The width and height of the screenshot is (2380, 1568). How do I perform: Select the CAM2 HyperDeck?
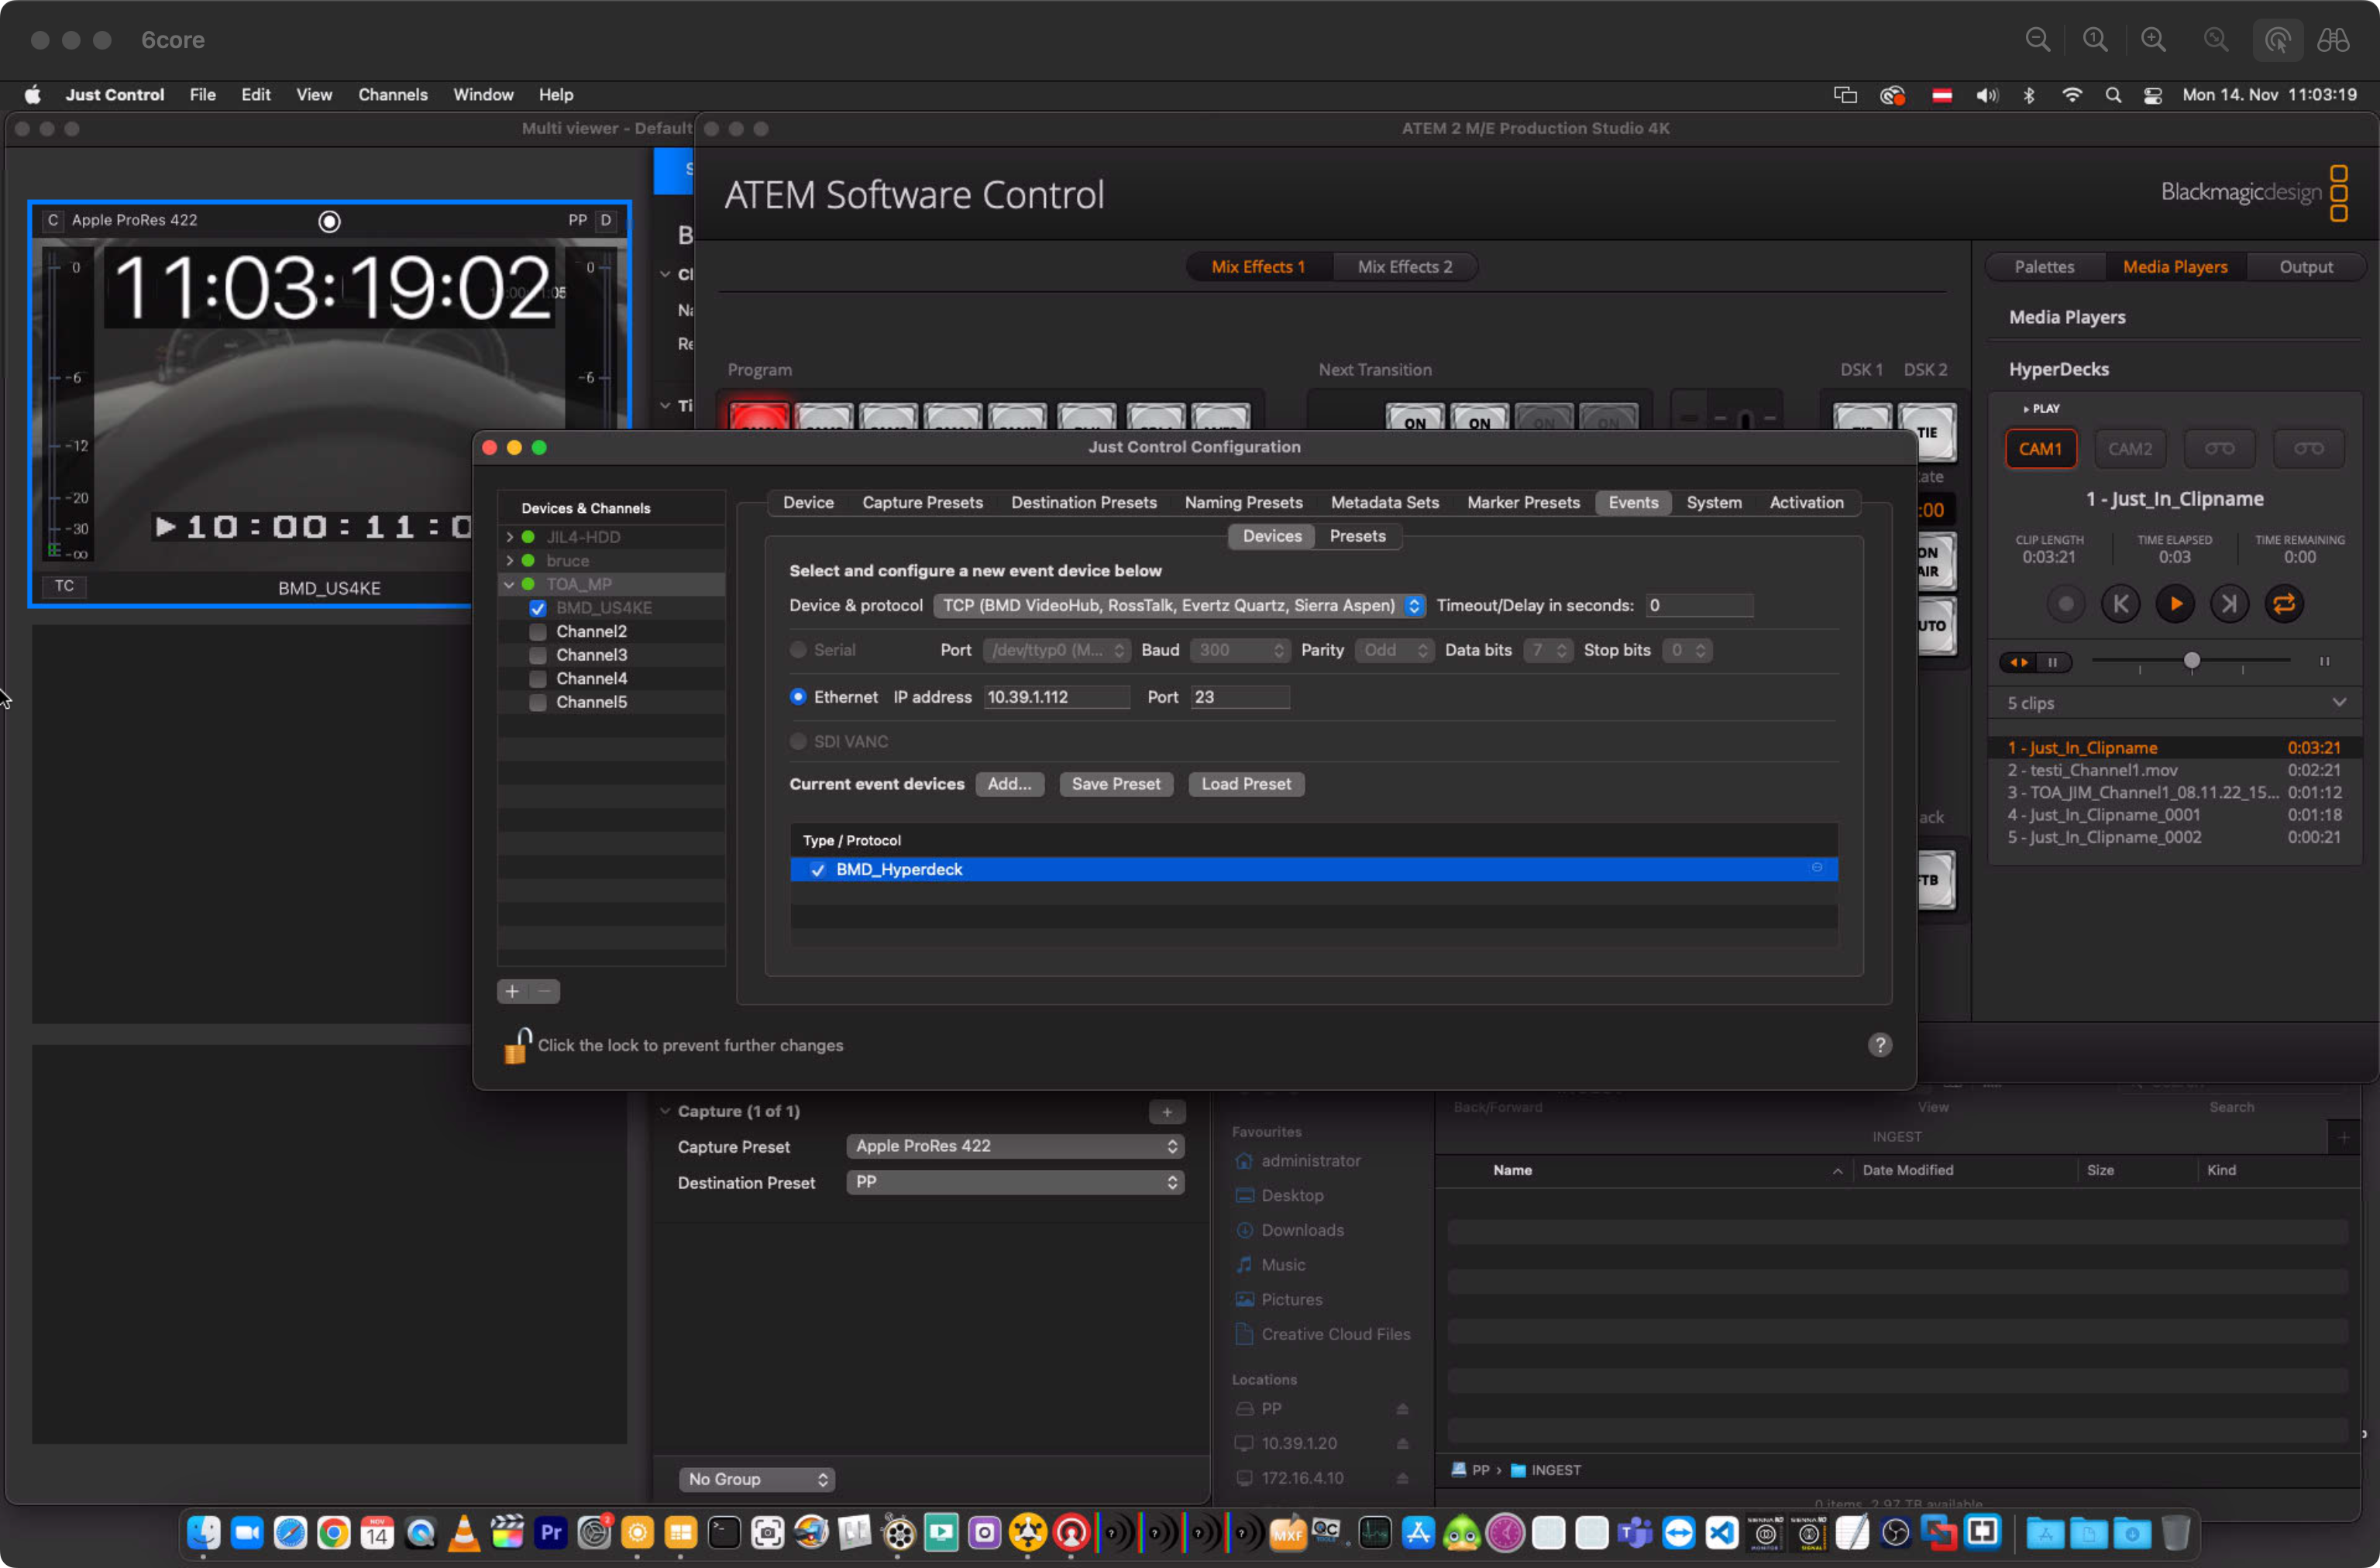(x=2129, y=449)
